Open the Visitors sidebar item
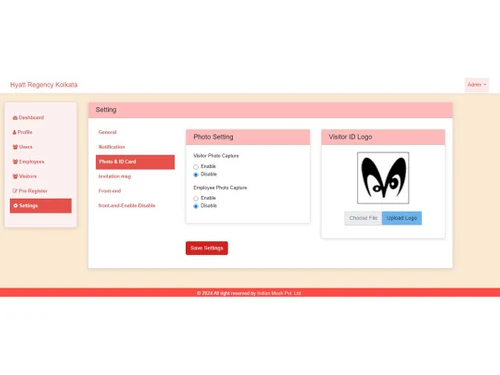The image size is (500, 375). click(41, 176)
